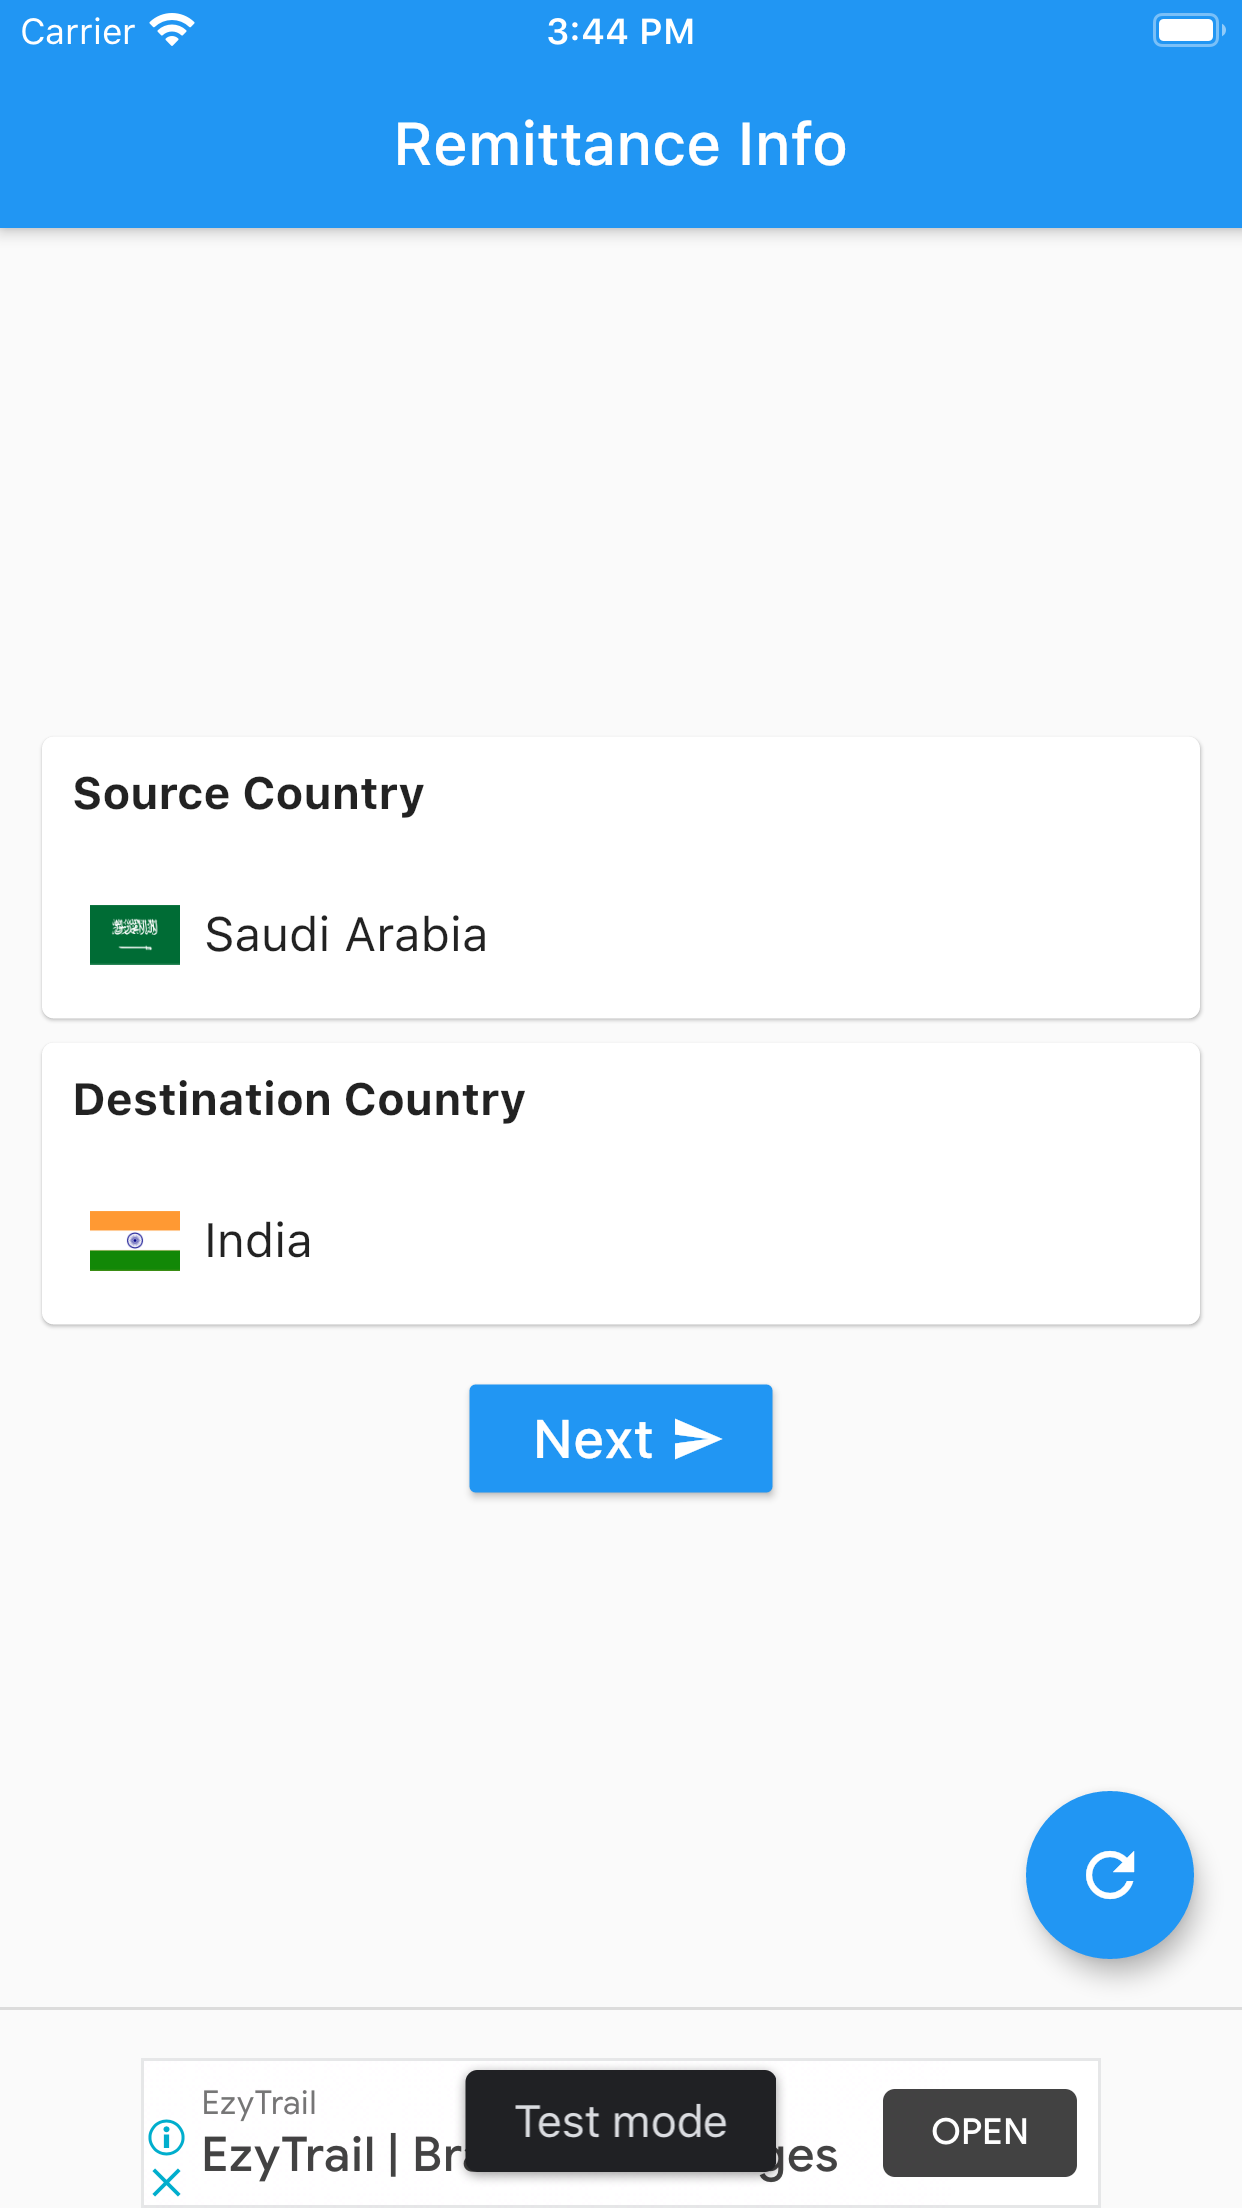Dismiss the EzyTrail ad with the X icon
1242x2208 pixels.
pyautogui.click(x=167, y=2184)
